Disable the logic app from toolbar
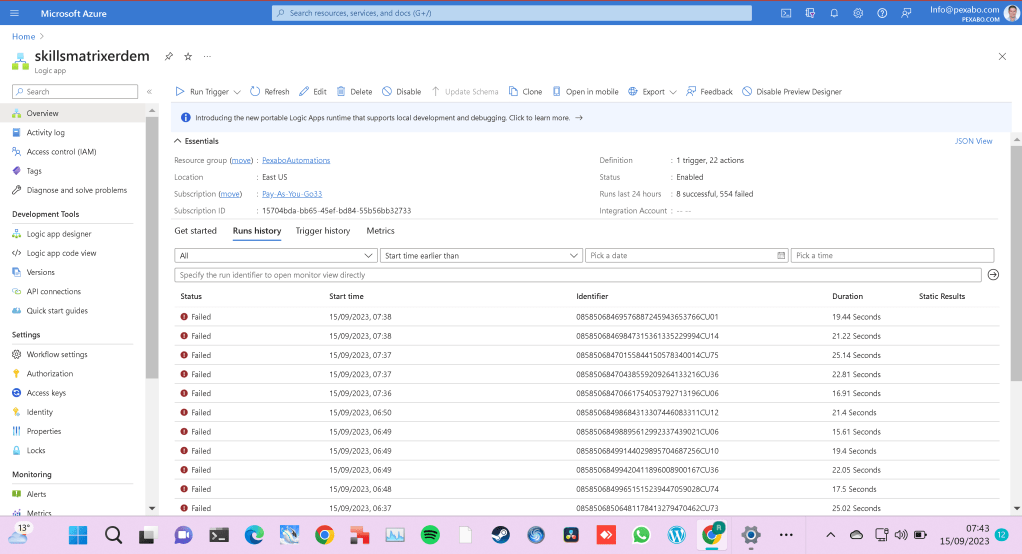 (402, 92)
